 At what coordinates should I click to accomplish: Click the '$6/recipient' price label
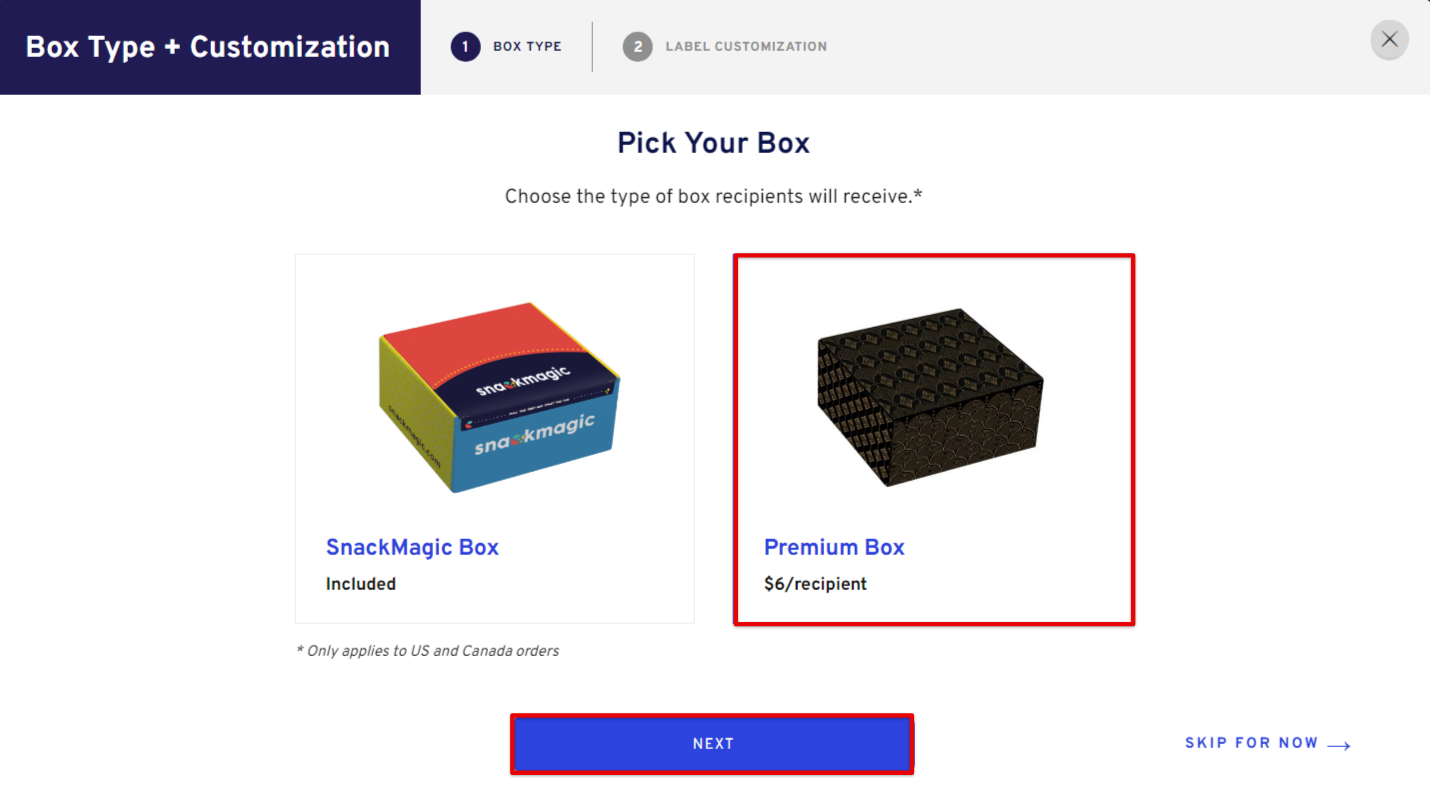pos(815,584)
